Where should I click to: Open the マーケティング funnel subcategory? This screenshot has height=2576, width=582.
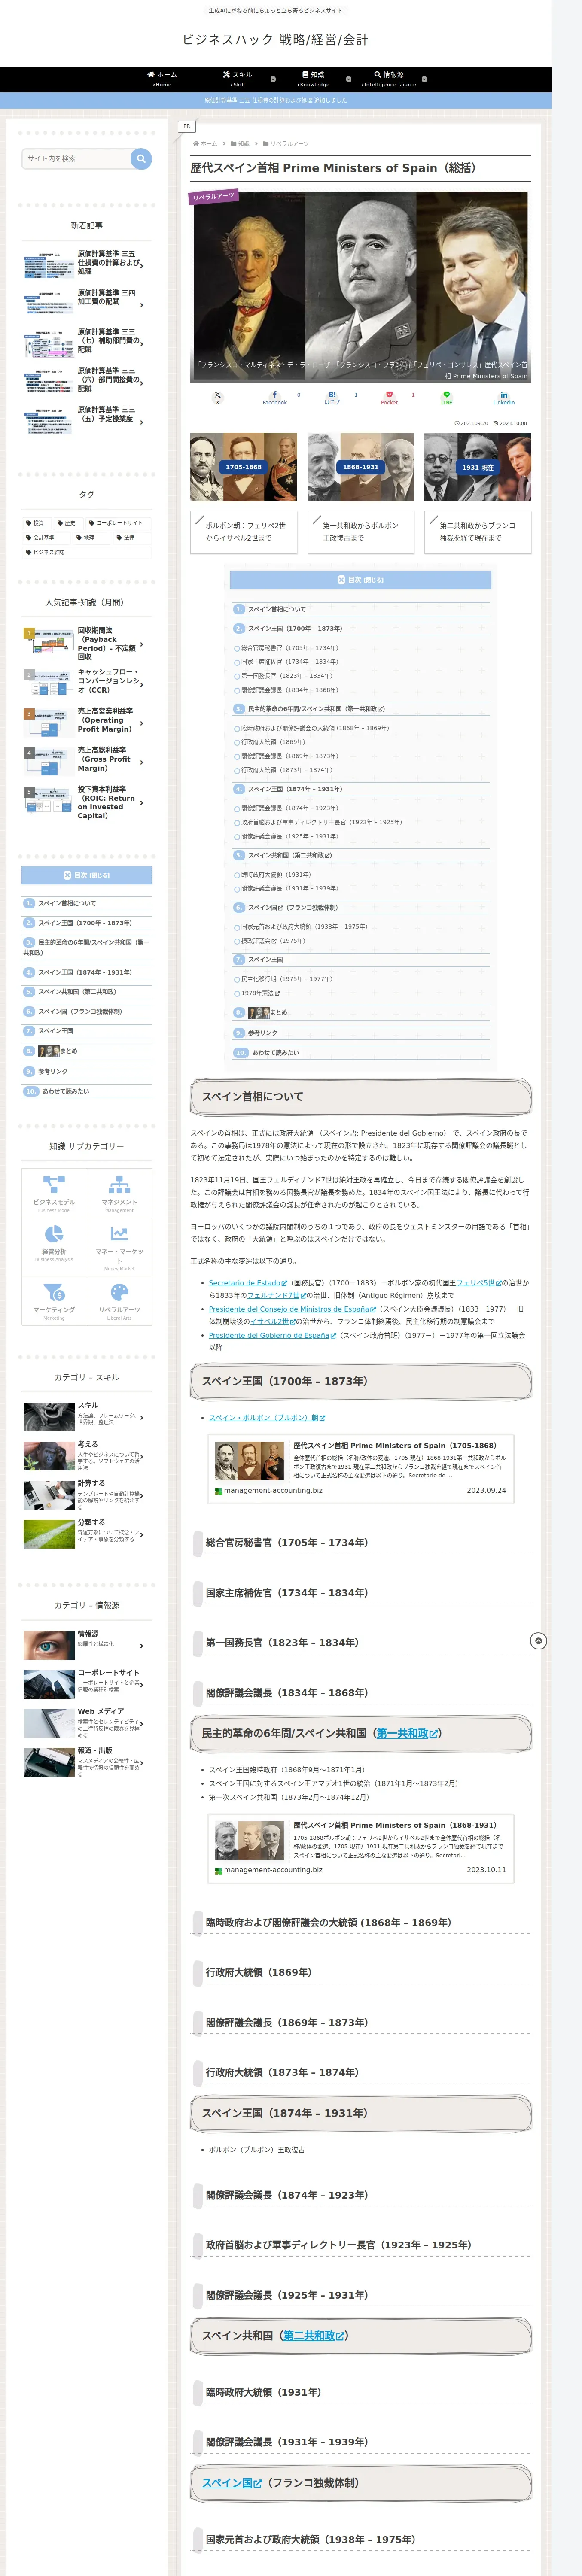coord(54,1300)
